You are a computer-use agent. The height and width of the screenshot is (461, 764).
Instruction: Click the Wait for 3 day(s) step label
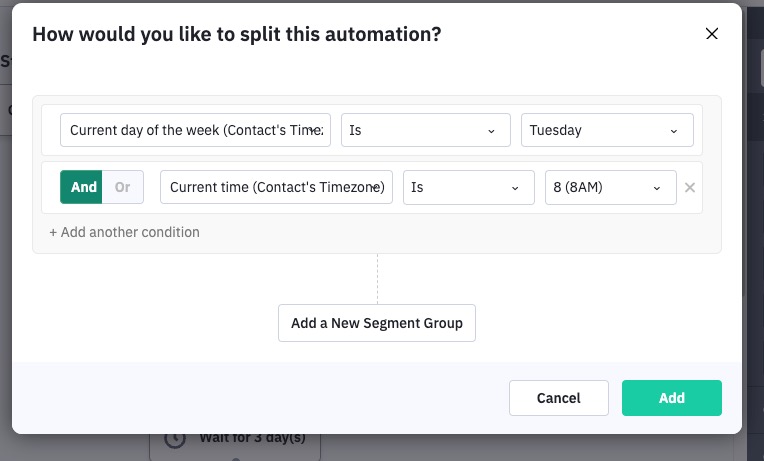252,438
